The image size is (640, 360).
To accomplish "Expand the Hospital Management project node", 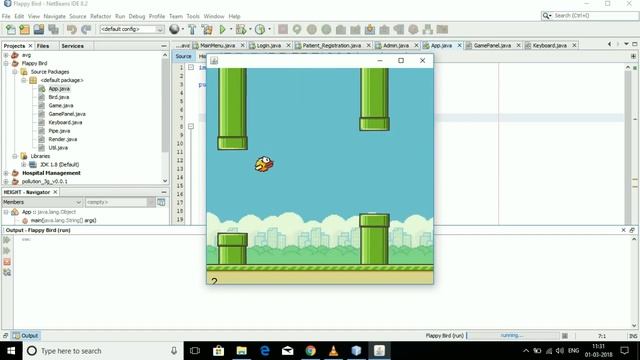I will click(6, 173).
